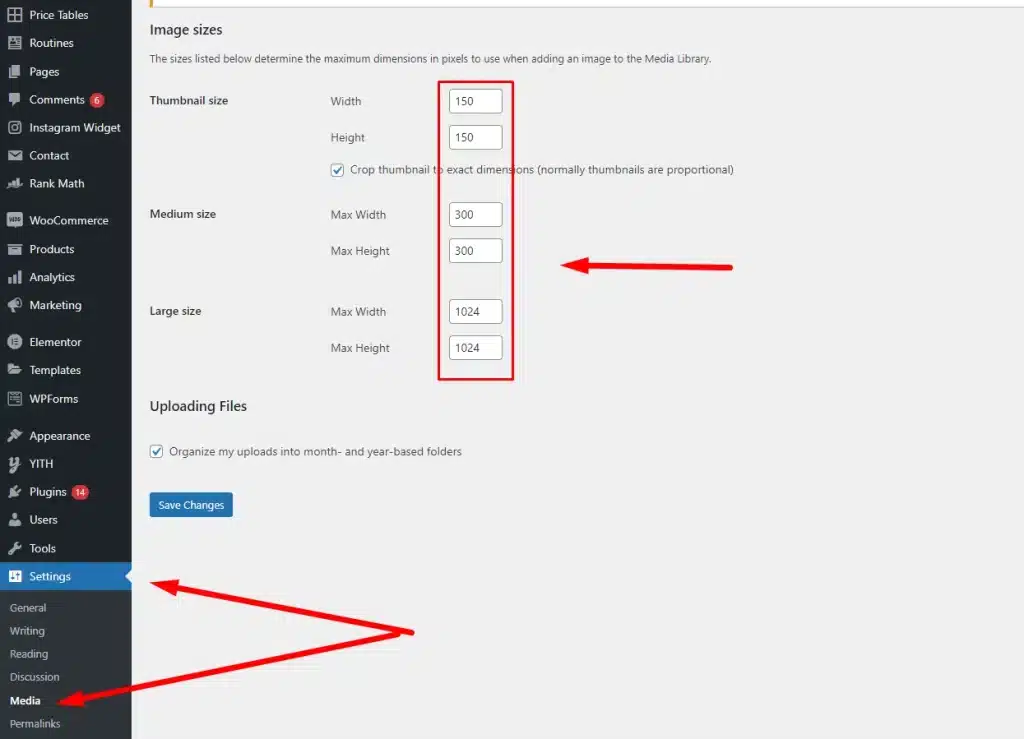The width and height of the screenshot is (1024, 739).
Task: Click the Contact envelope icon
Action: pos(14,155)
